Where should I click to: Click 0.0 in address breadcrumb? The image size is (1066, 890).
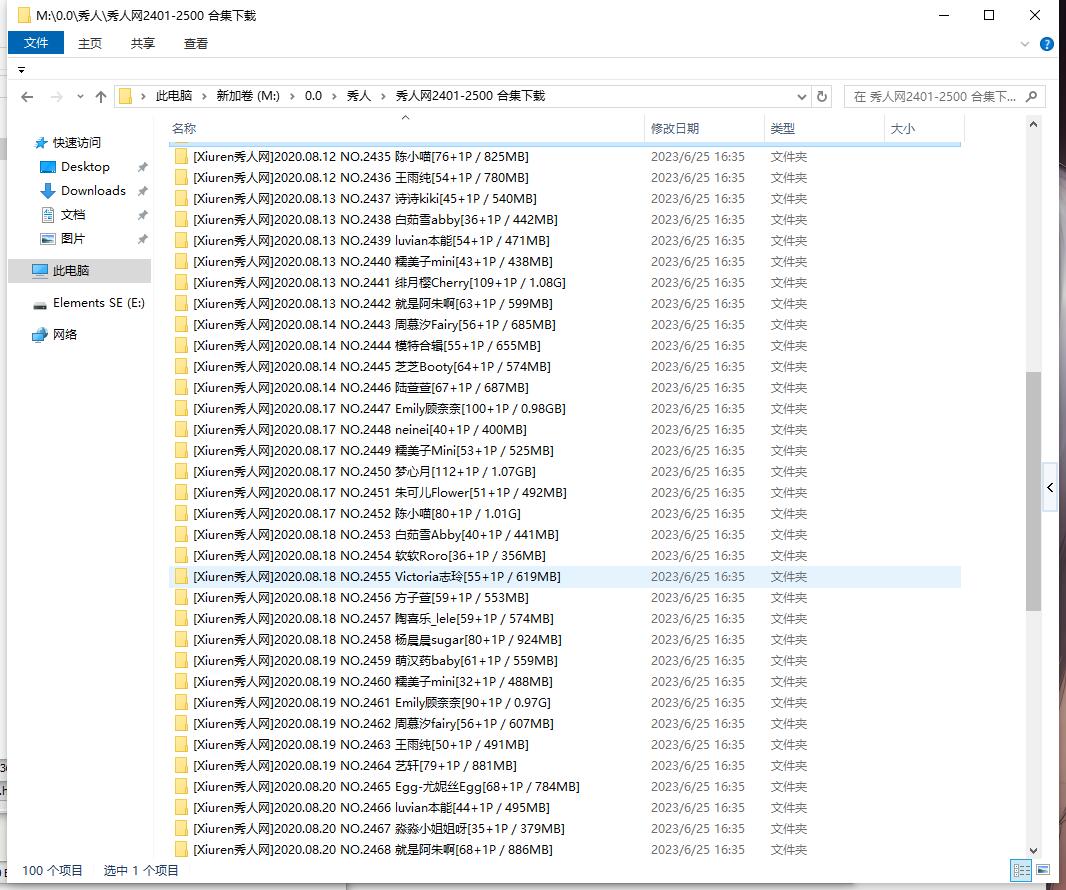click(x=313, y=96)
